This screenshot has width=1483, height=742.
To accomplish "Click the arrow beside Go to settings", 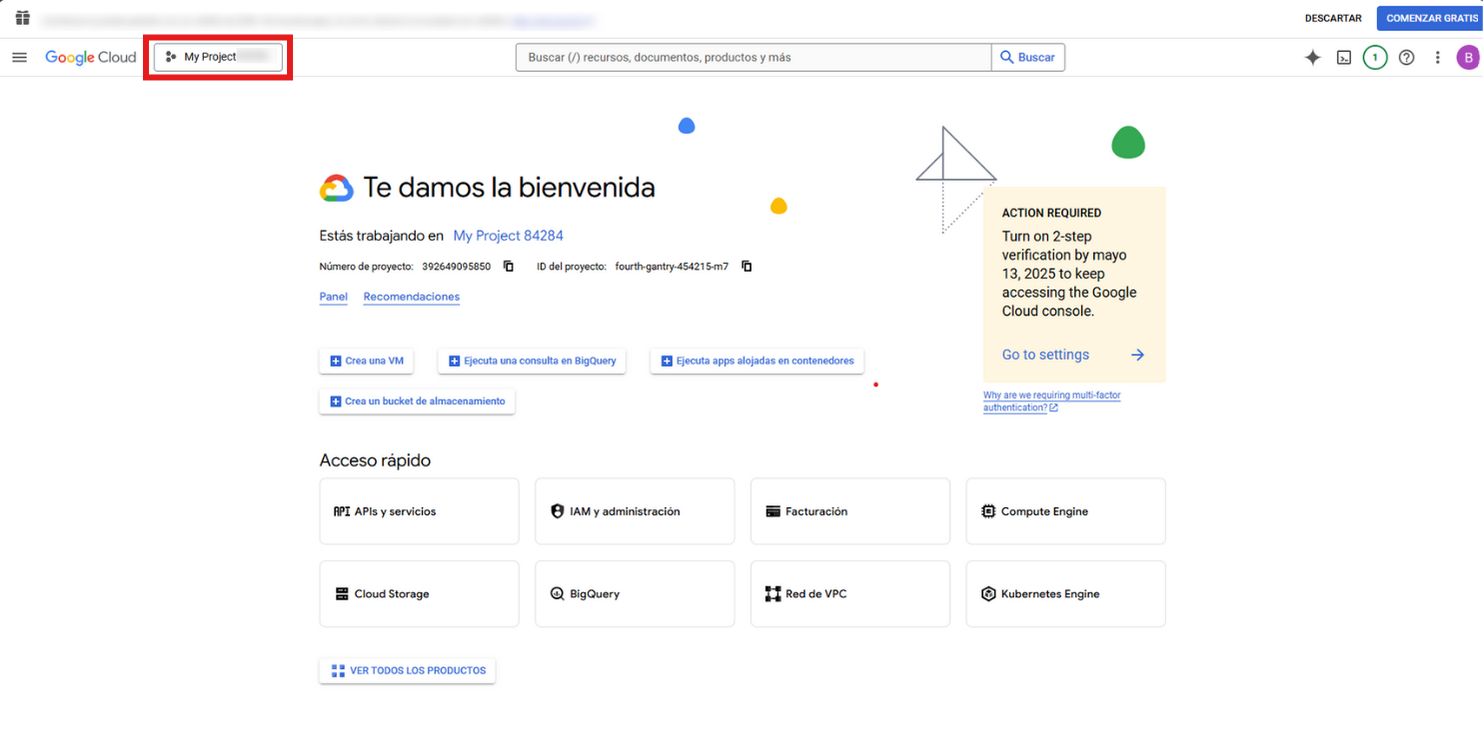I will pyautogui.click(x=1137, y=355).
